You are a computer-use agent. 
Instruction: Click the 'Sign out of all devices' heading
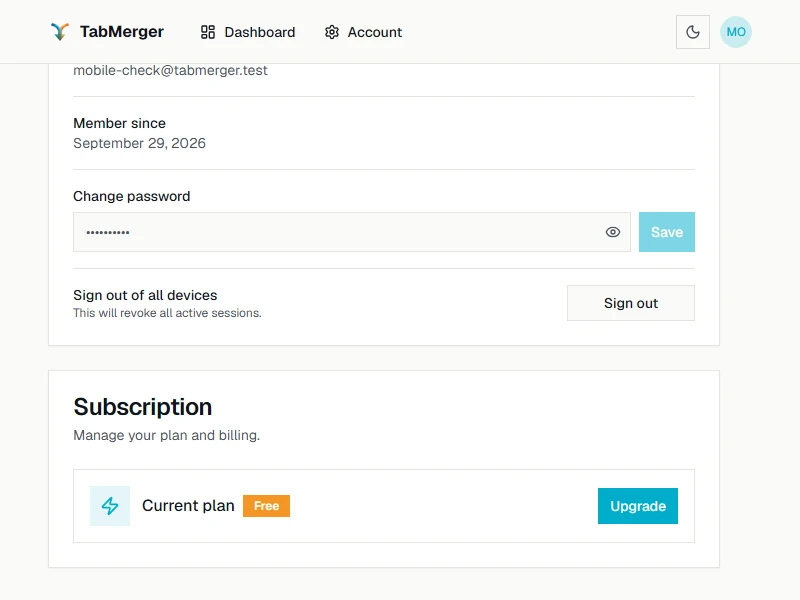click(x=145, y=295)
